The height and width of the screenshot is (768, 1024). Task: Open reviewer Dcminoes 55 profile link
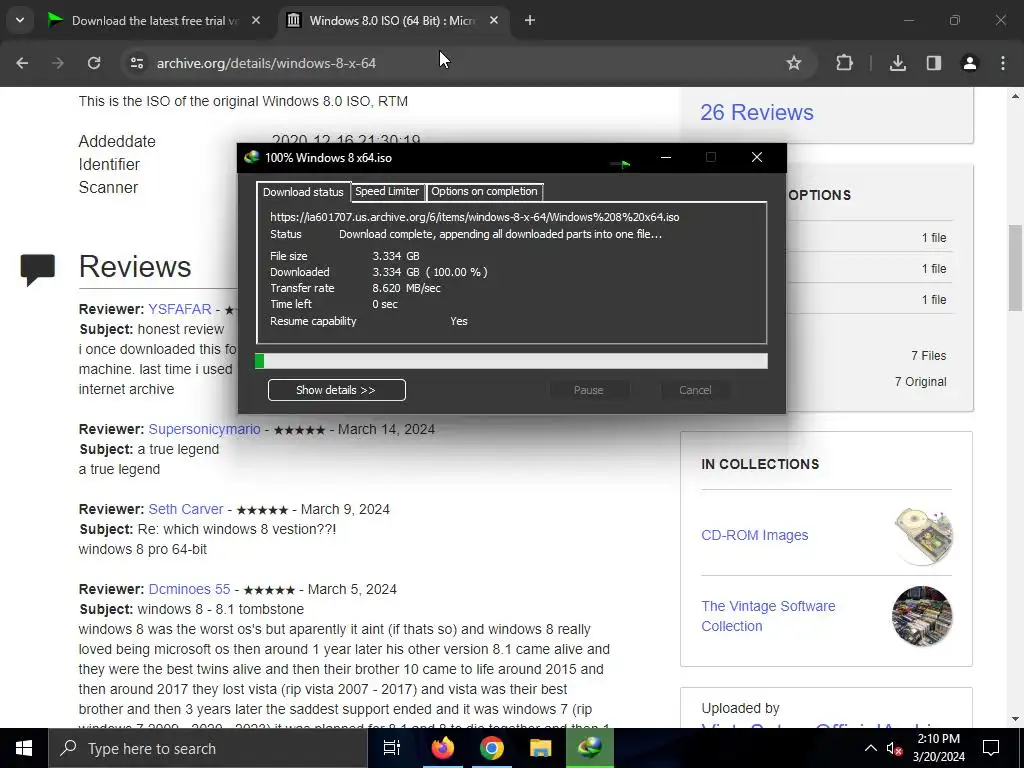pyautogui.click(x=189, y=589)
